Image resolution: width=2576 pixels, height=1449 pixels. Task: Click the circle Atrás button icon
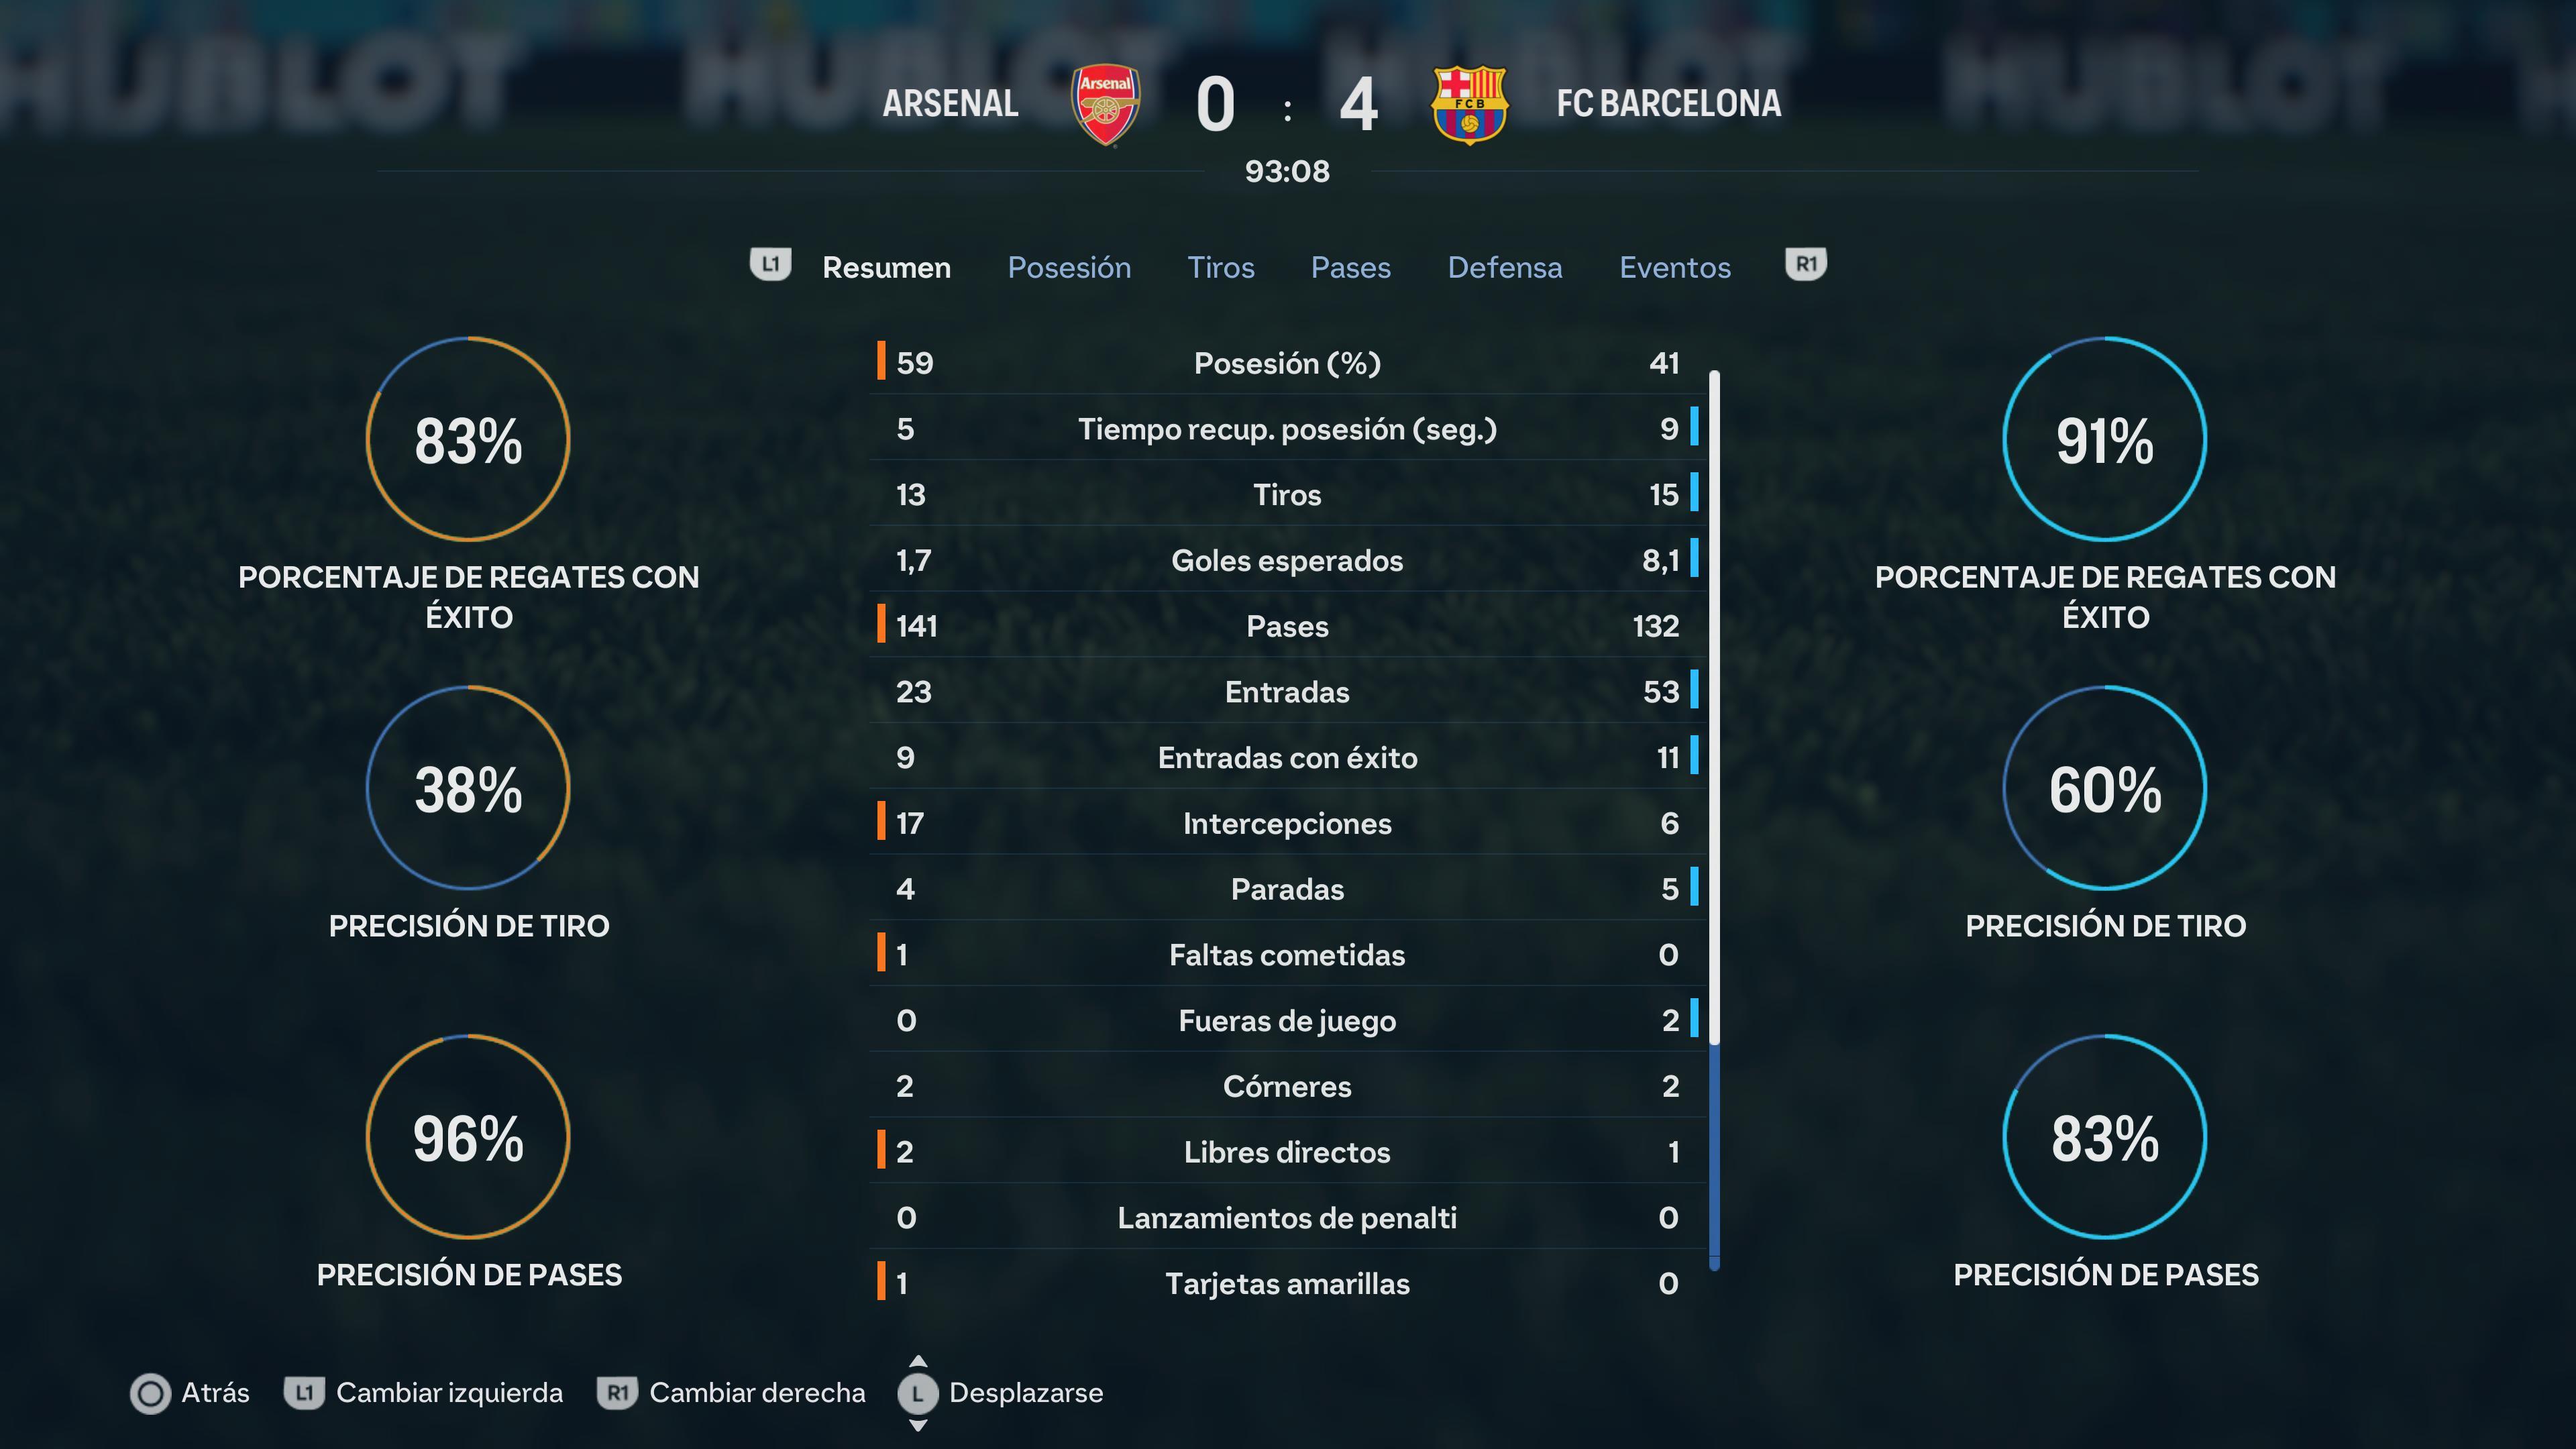click(x=151, y=1393)
